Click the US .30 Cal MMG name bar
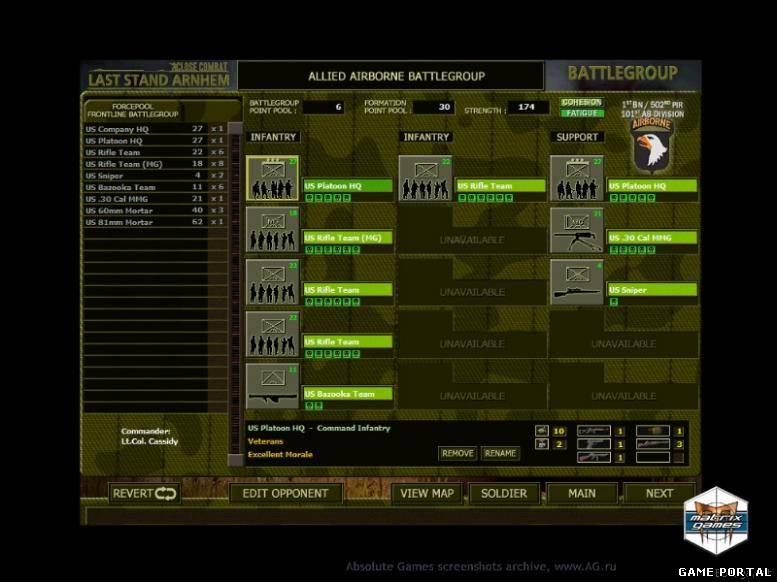 tap(653, 238)
